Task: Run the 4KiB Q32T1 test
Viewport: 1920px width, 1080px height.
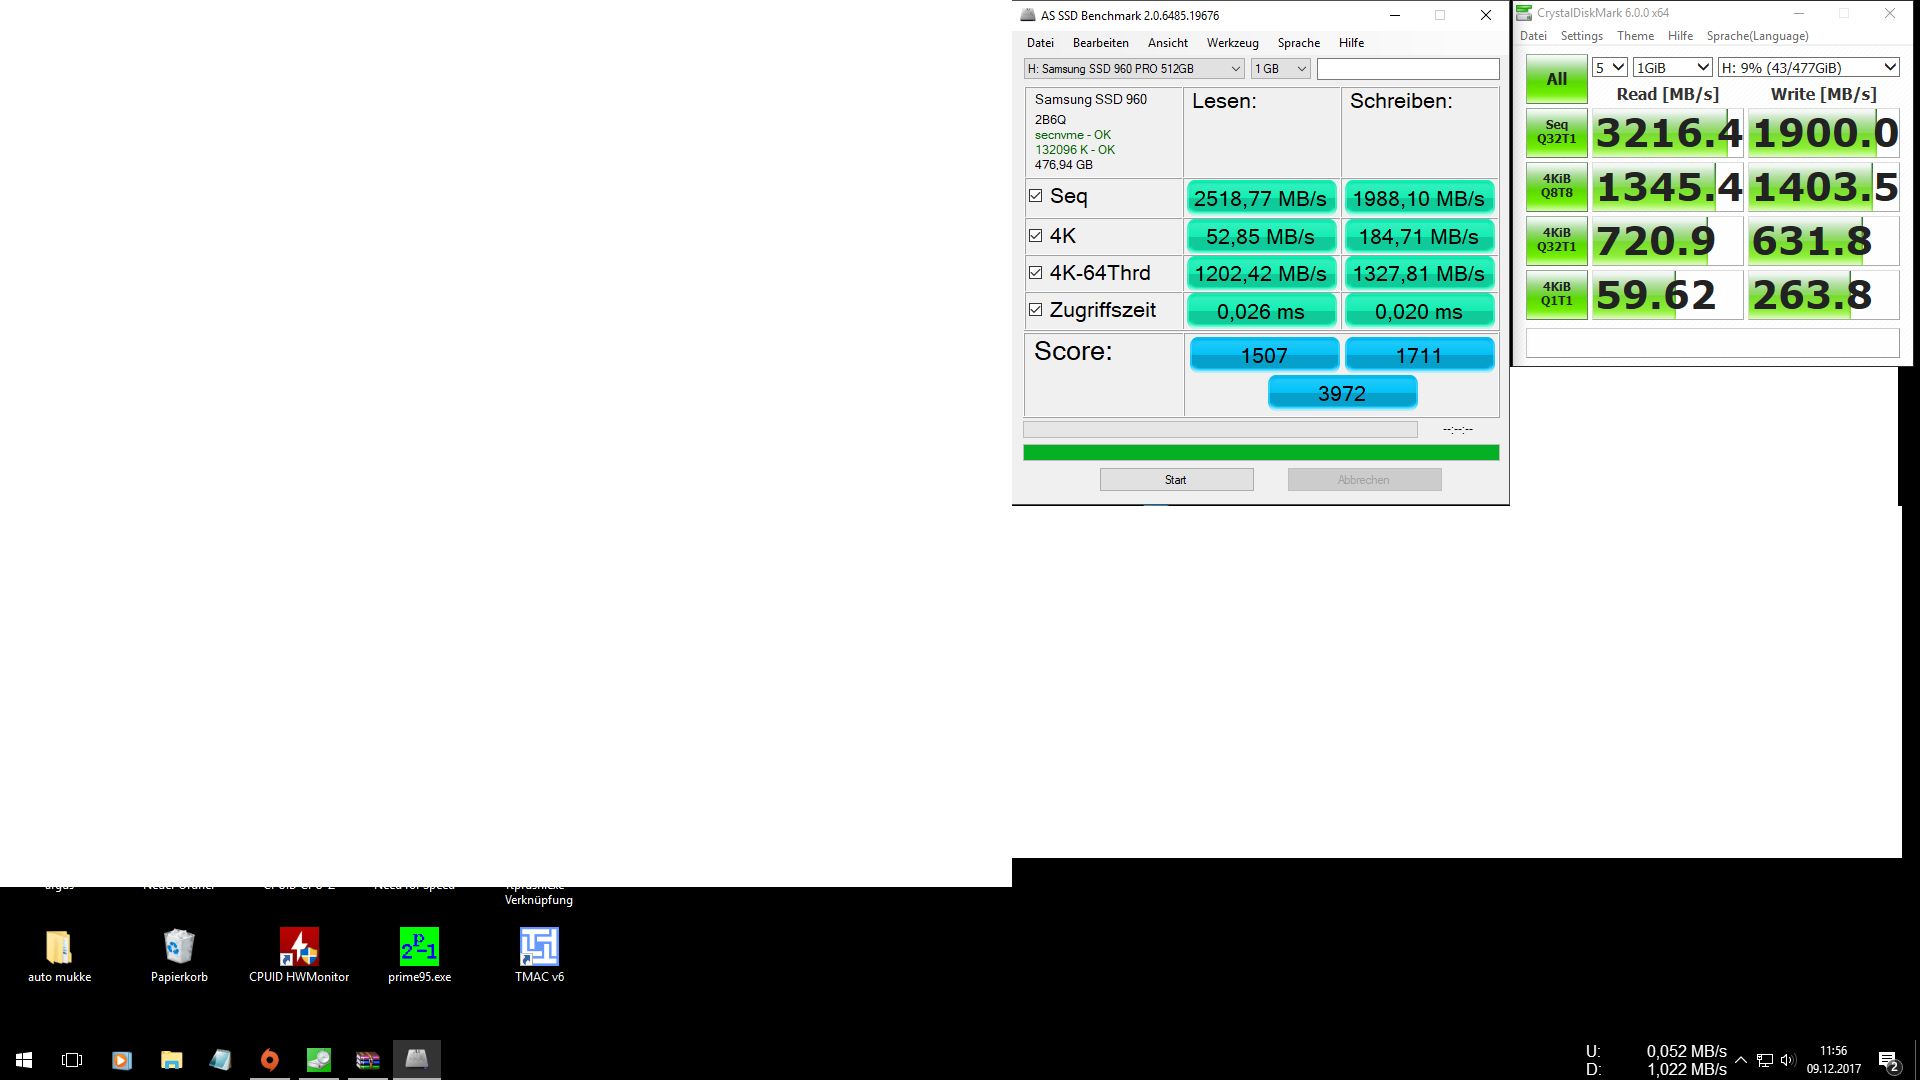Action: [x=1557, y=240]
